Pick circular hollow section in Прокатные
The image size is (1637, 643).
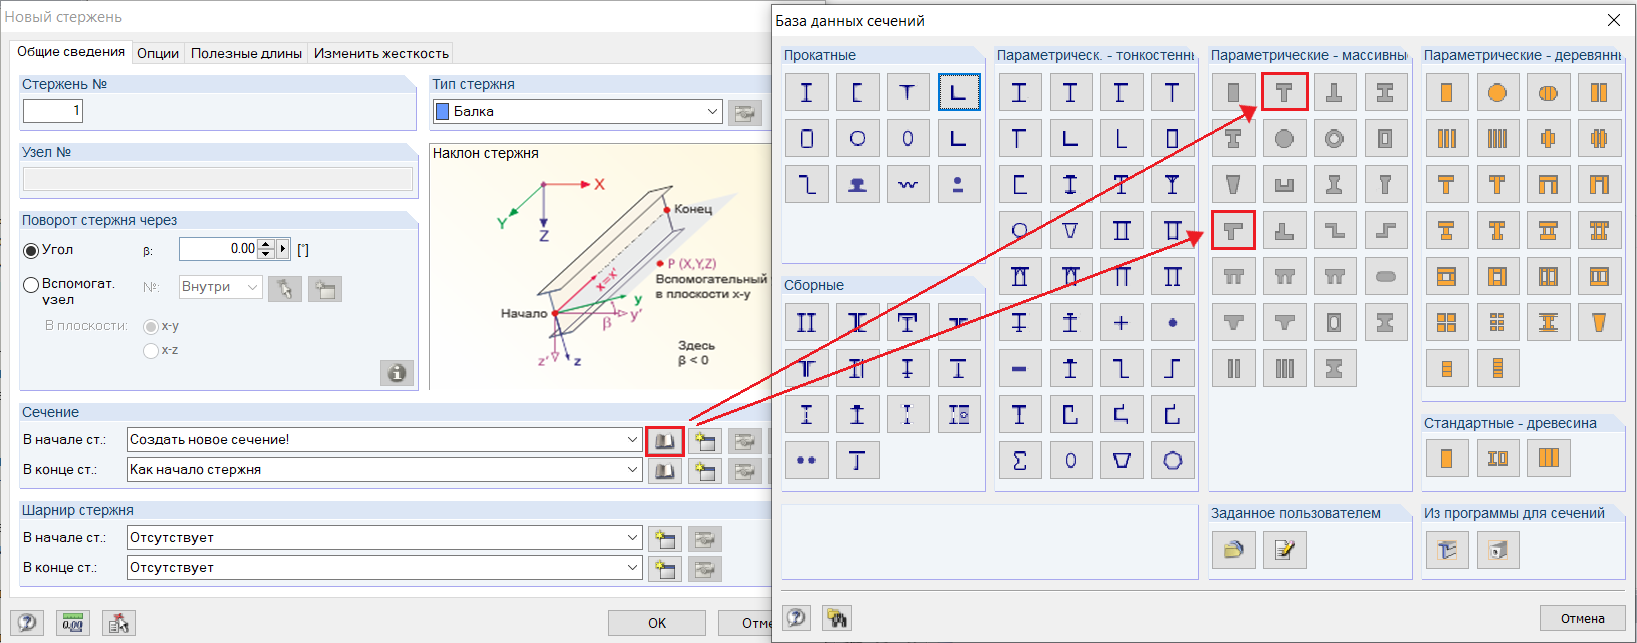pos(857,139)
